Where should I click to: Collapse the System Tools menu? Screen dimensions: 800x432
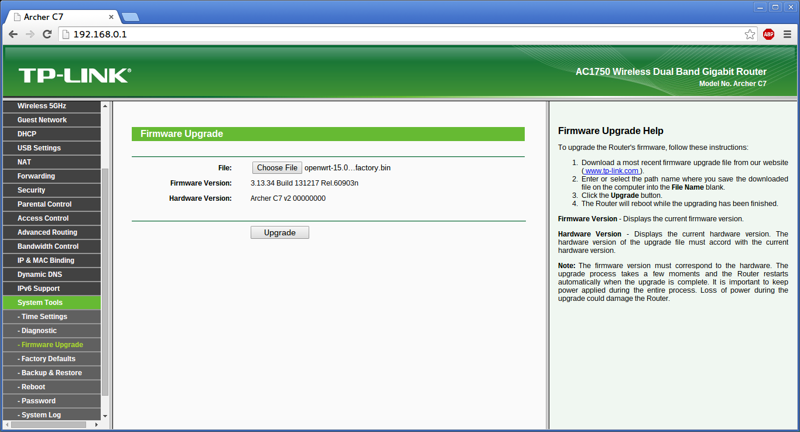(x=52, y=302)
